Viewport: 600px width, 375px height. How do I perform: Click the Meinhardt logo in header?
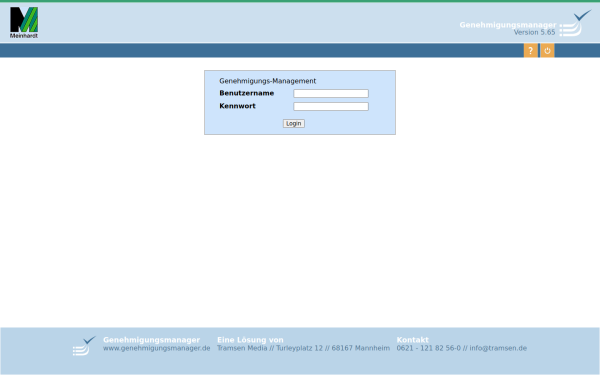pyautogui.click(x=24, y=23)
